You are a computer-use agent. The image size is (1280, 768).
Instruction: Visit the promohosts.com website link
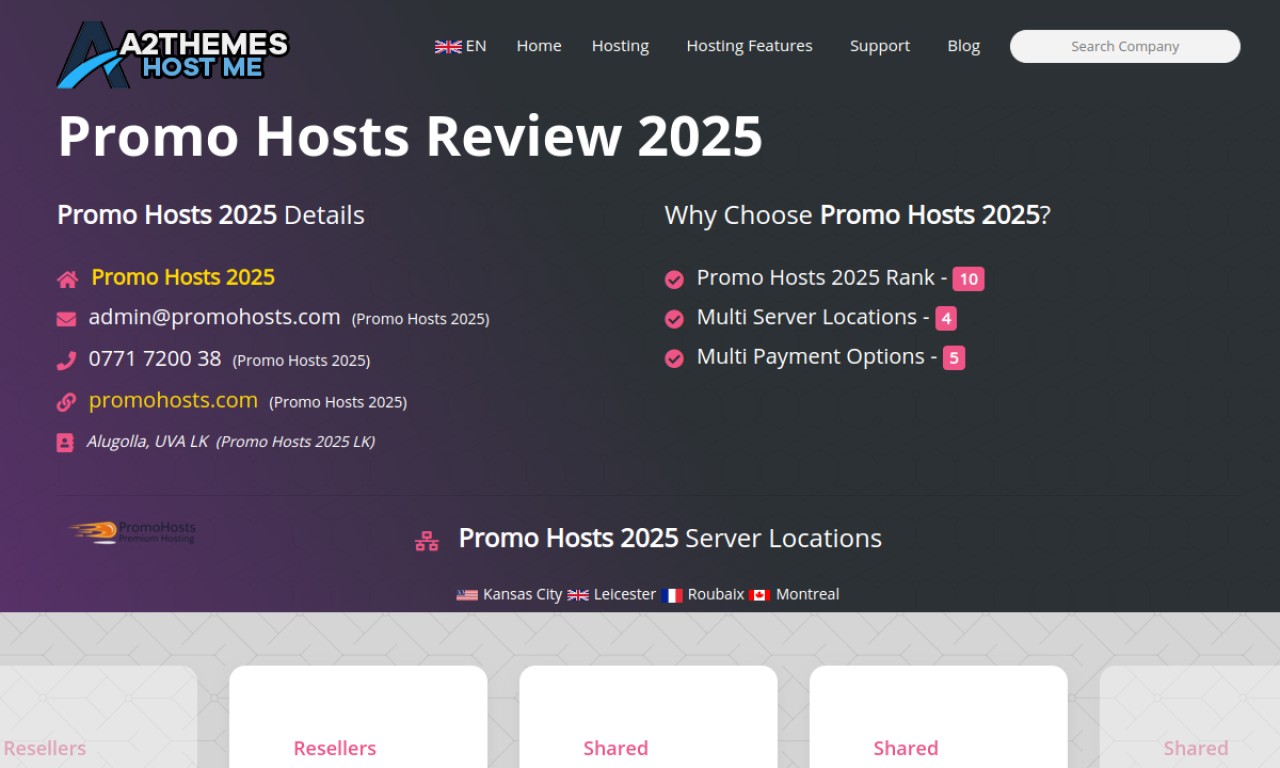coord(173,400)
